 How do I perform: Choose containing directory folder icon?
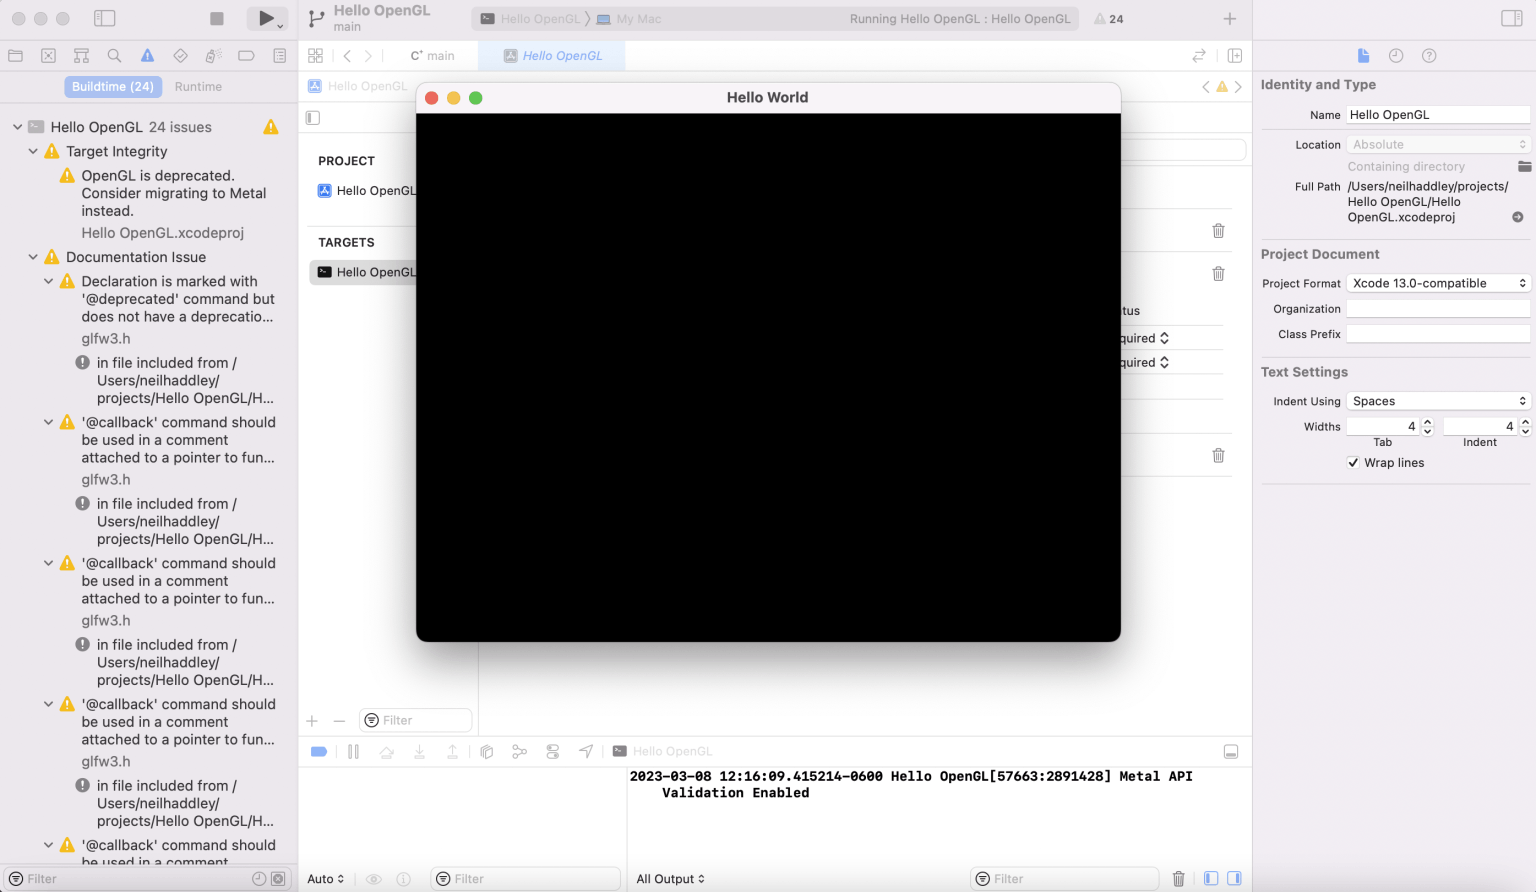[1524, 166]
